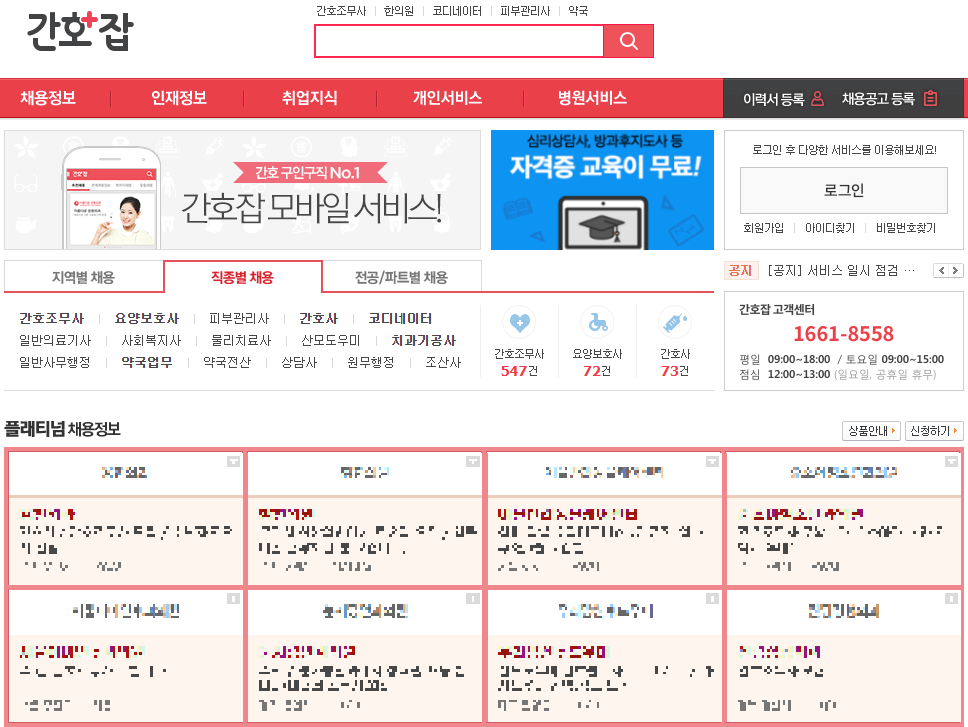The image size is (968, 727).
Task: Click the 요양보호사 wheelchair icon
Action: (597, 322)
